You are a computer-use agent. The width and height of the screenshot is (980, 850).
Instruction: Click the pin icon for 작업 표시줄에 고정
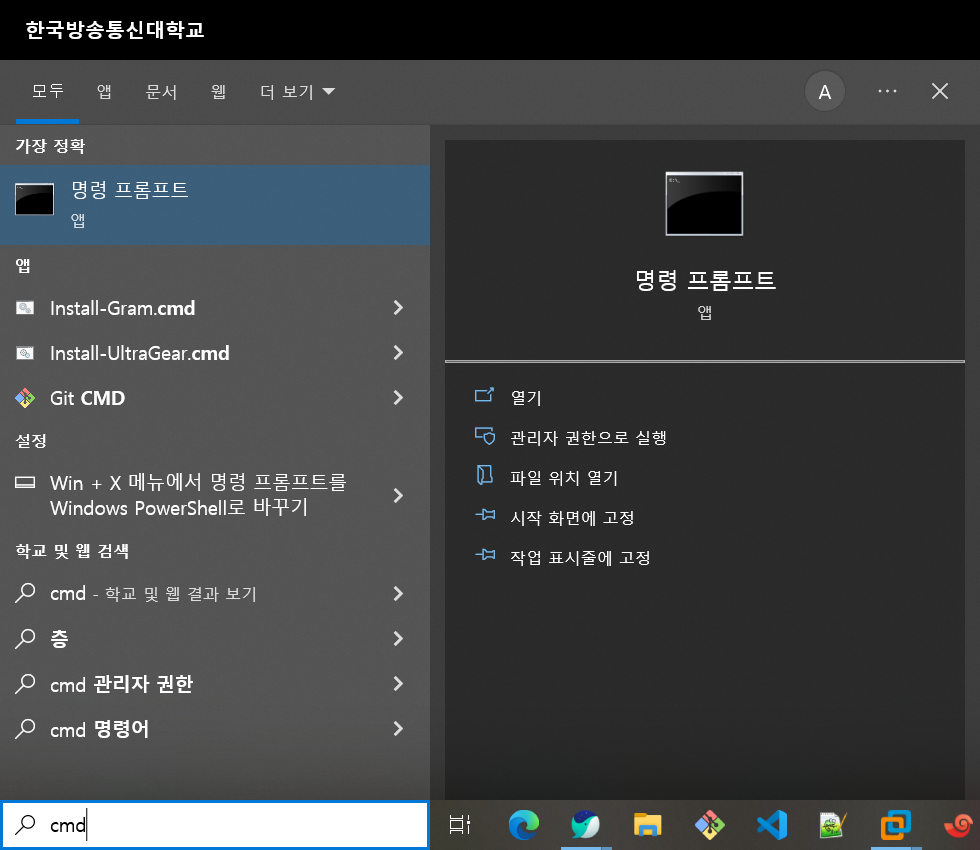click(x=485, y=554)
